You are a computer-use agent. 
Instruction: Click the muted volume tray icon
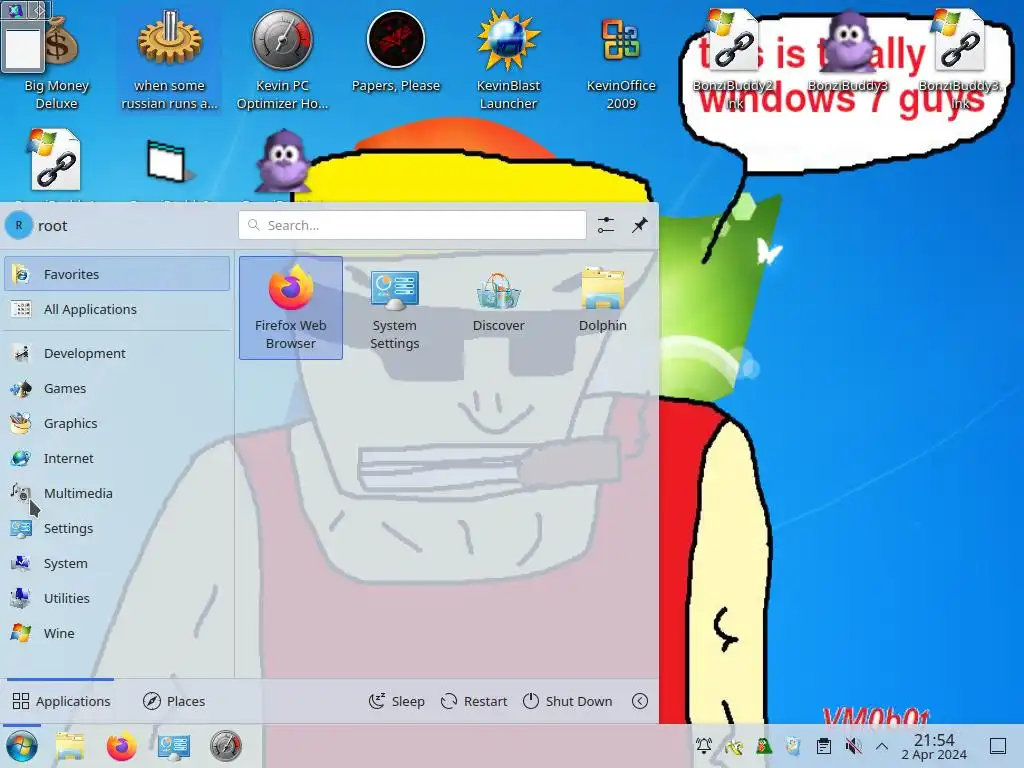pos(853,746)
